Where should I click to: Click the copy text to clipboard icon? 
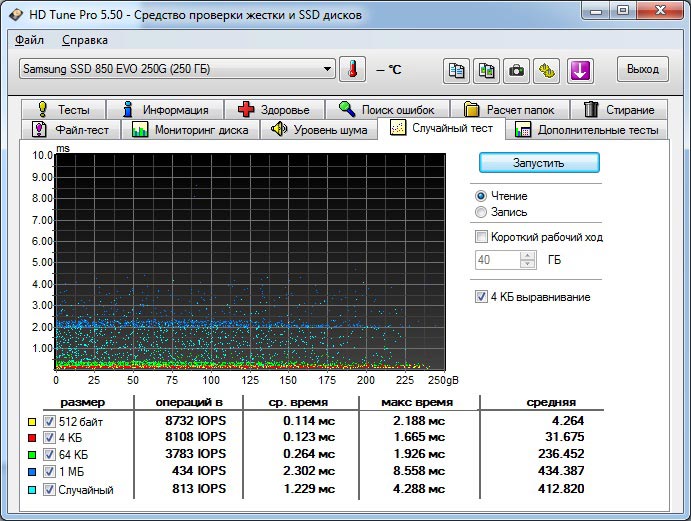click(x=456, y=69)
